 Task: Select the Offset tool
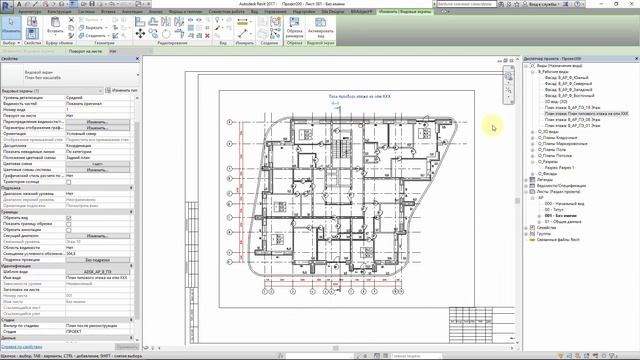[153, 22]
